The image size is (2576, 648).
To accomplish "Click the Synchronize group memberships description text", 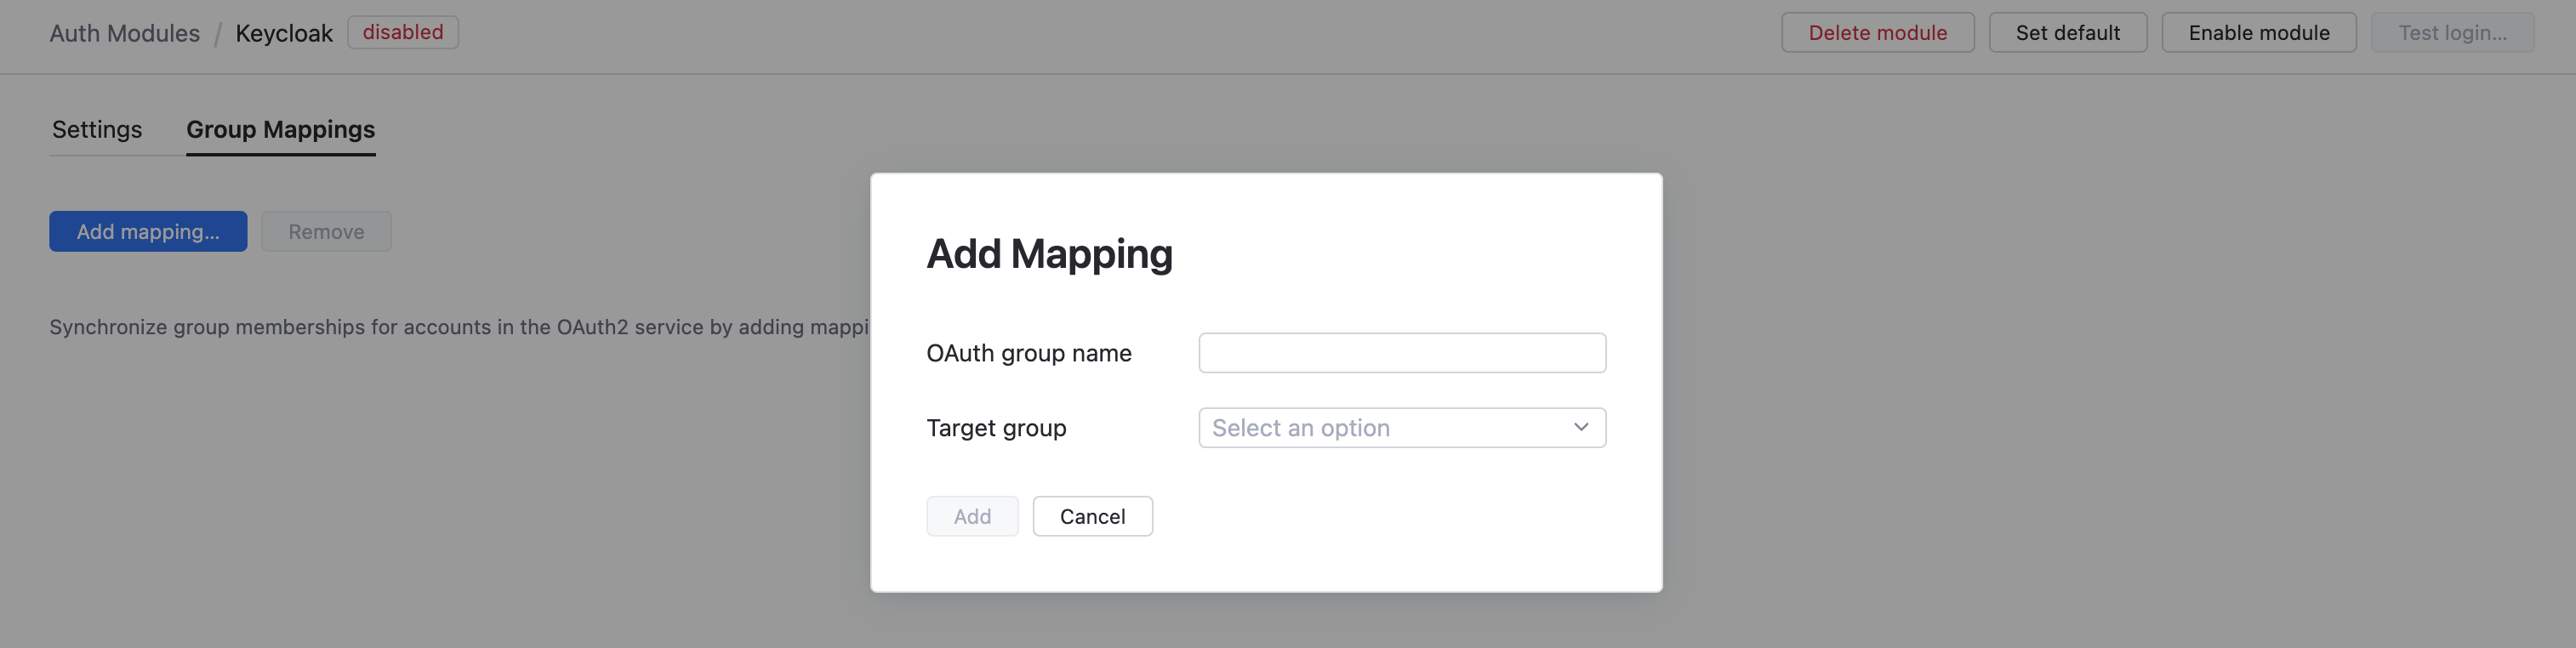I will 458,327.
